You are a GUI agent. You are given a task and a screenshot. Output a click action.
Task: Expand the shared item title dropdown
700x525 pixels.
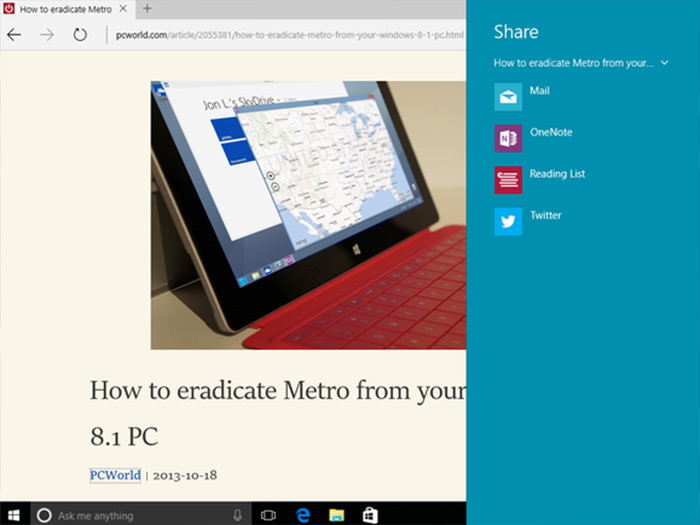click(665, 63)
